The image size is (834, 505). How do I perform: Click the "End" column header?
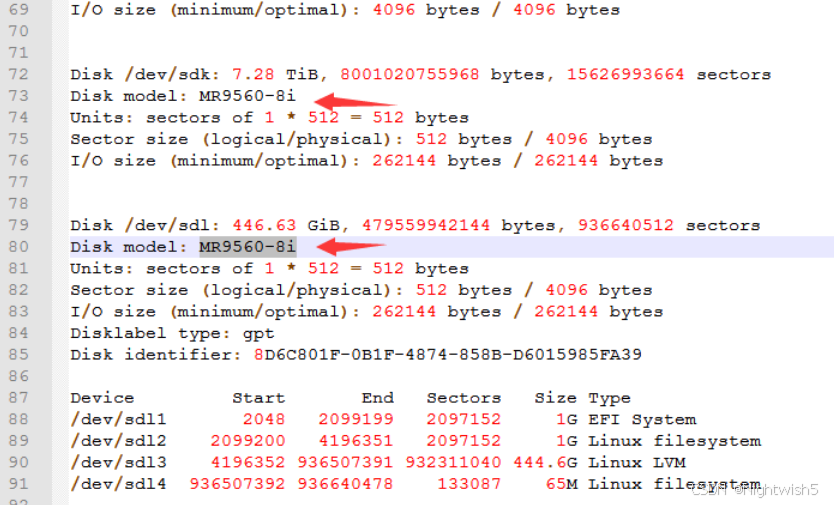pyautogui.click(x=378, y=398)
